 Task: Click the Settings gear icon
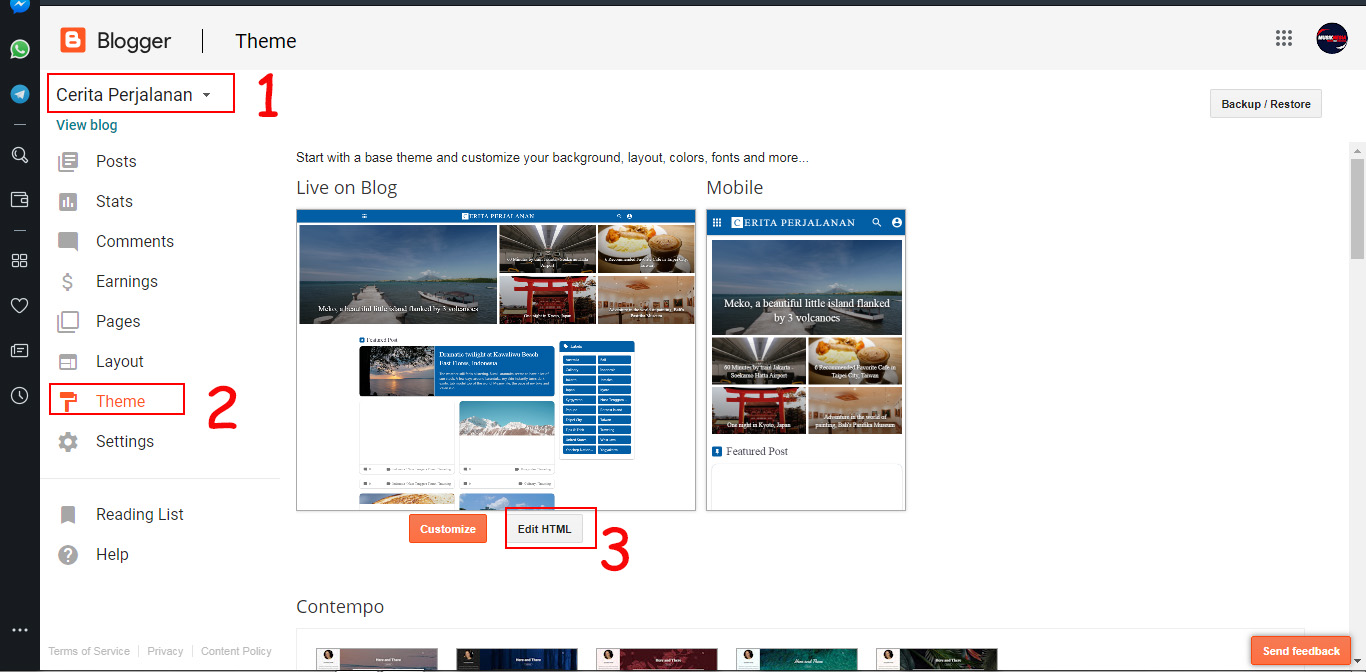pos(68,441)
